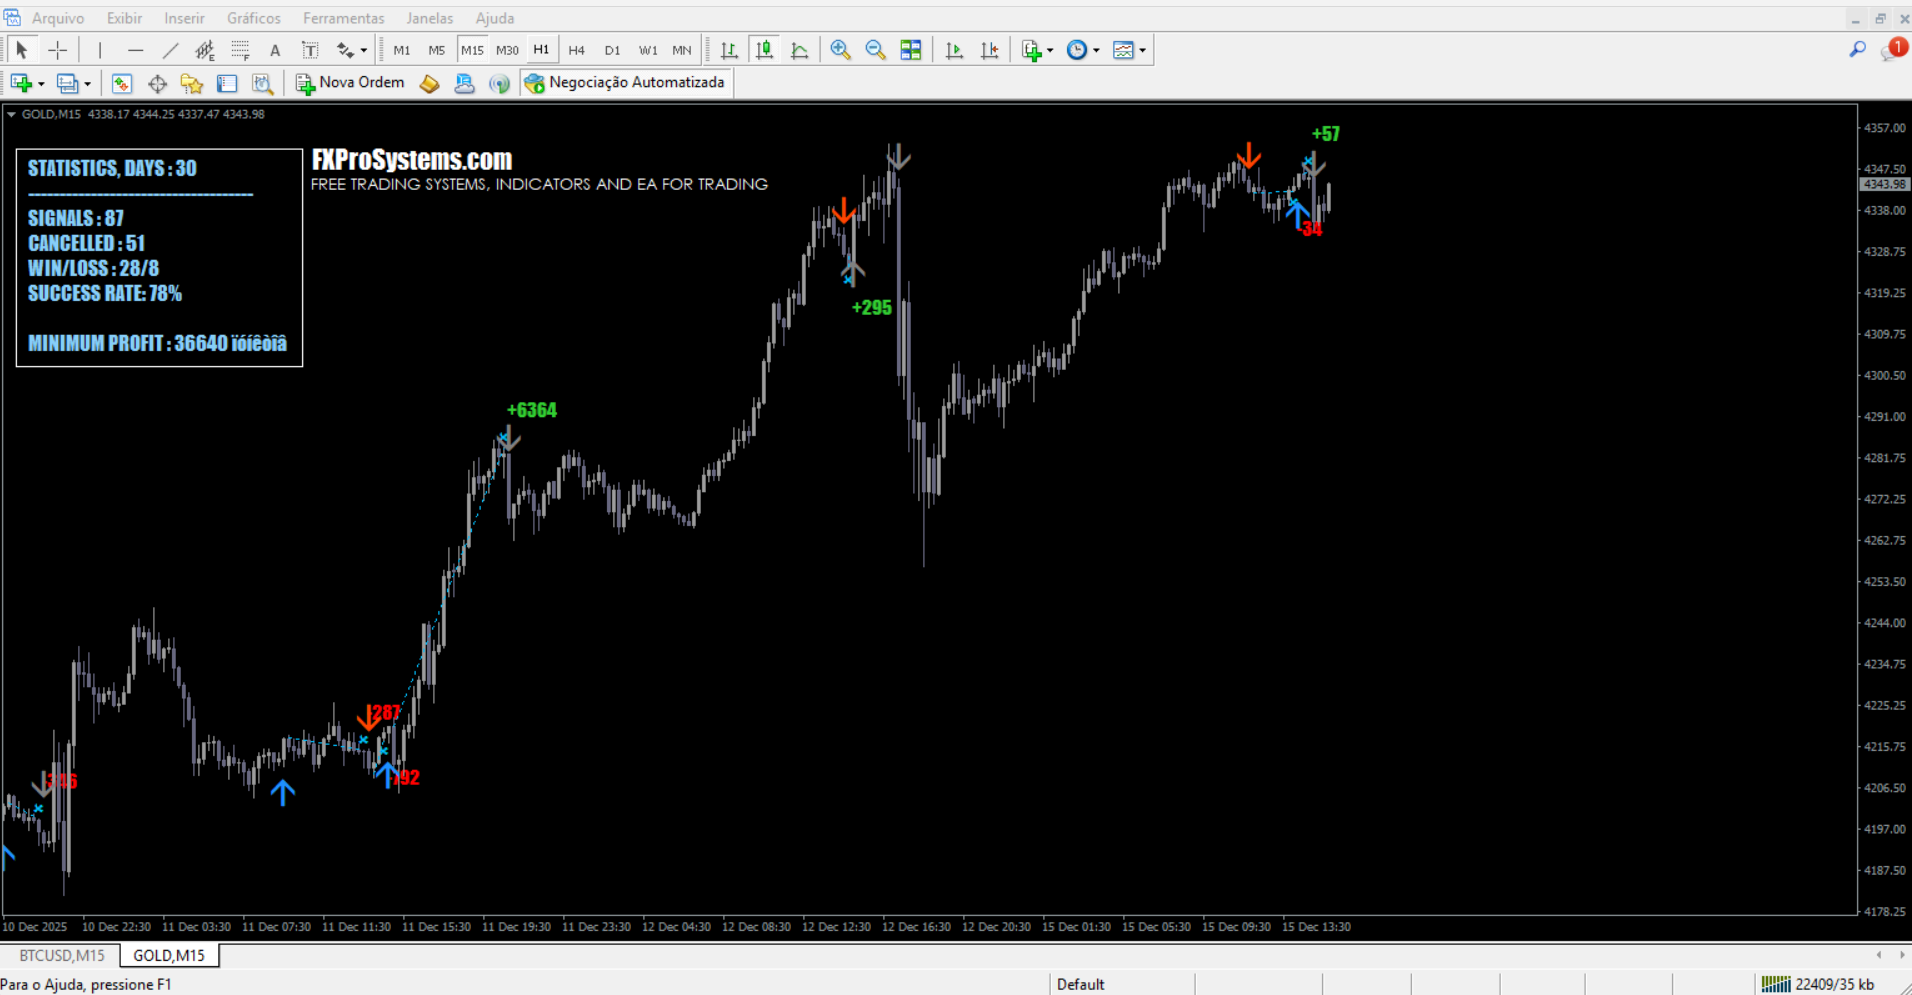
Task: Switch to the BTCUSD,M15 chart tab
Action: point(62,955)
